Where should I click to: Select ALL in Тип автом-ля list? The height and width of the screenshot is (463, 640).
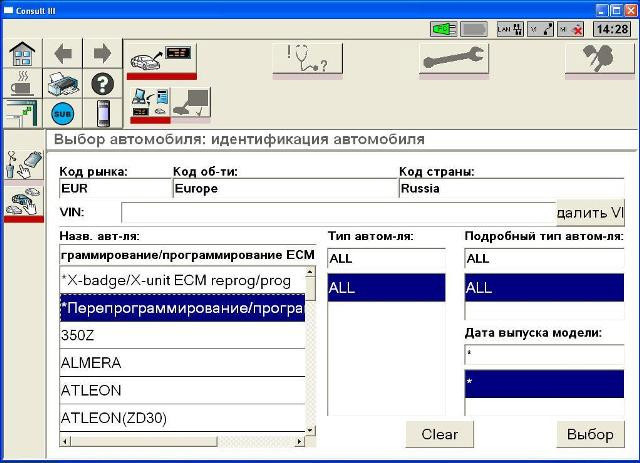386,288
